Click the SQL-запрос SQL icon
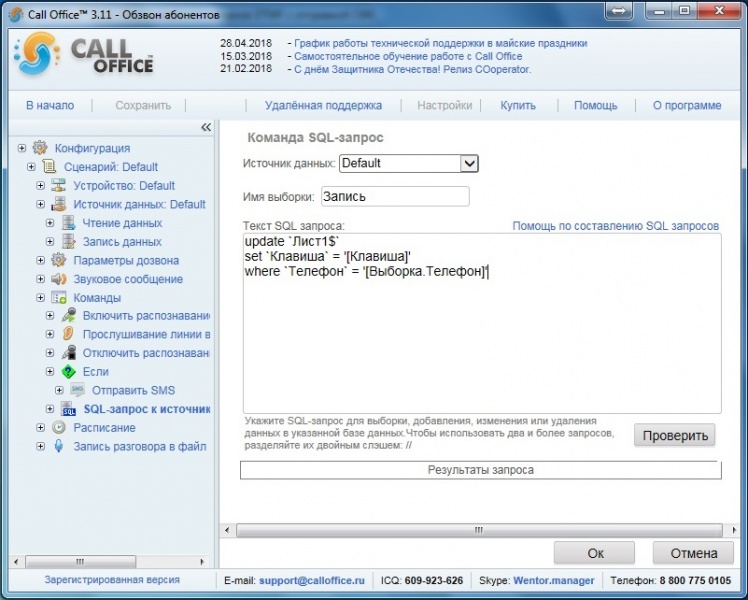 click(68, 409)
